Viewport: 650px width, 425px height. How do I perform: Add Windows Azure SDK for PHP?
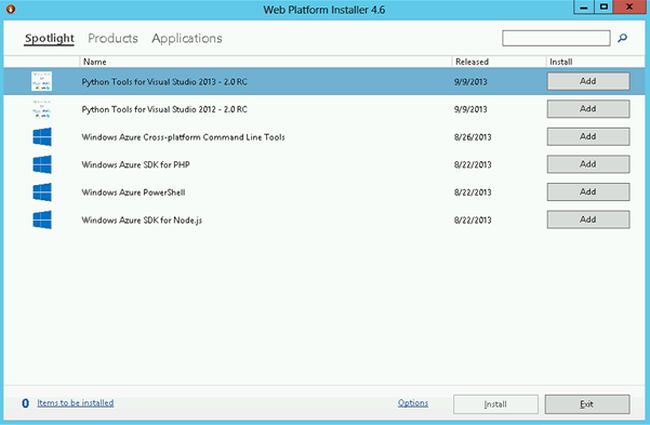tap(588, 164)
